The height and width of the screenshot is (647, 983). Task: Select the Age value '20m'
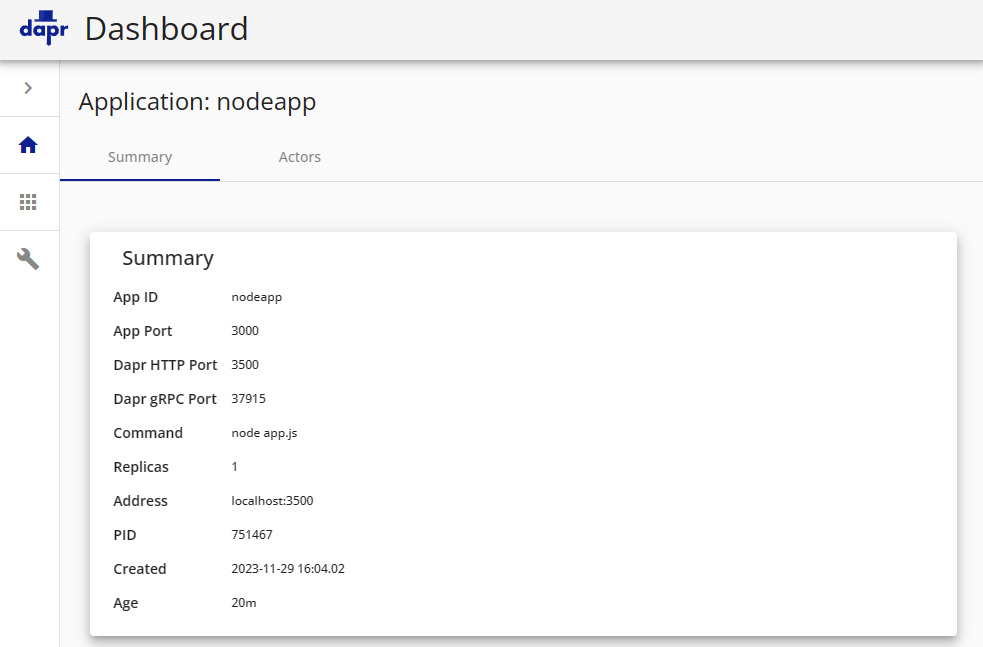[244, 602]
